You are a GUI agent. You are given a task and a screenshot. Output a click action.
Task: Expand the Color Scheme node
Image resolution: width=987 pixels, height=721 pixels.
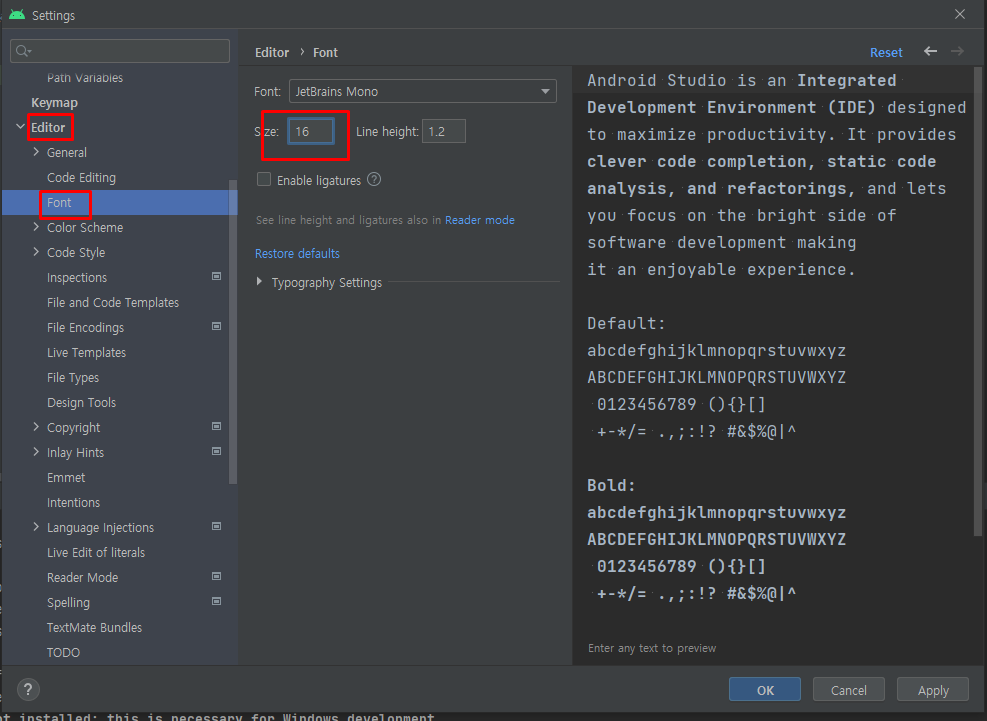36,227
